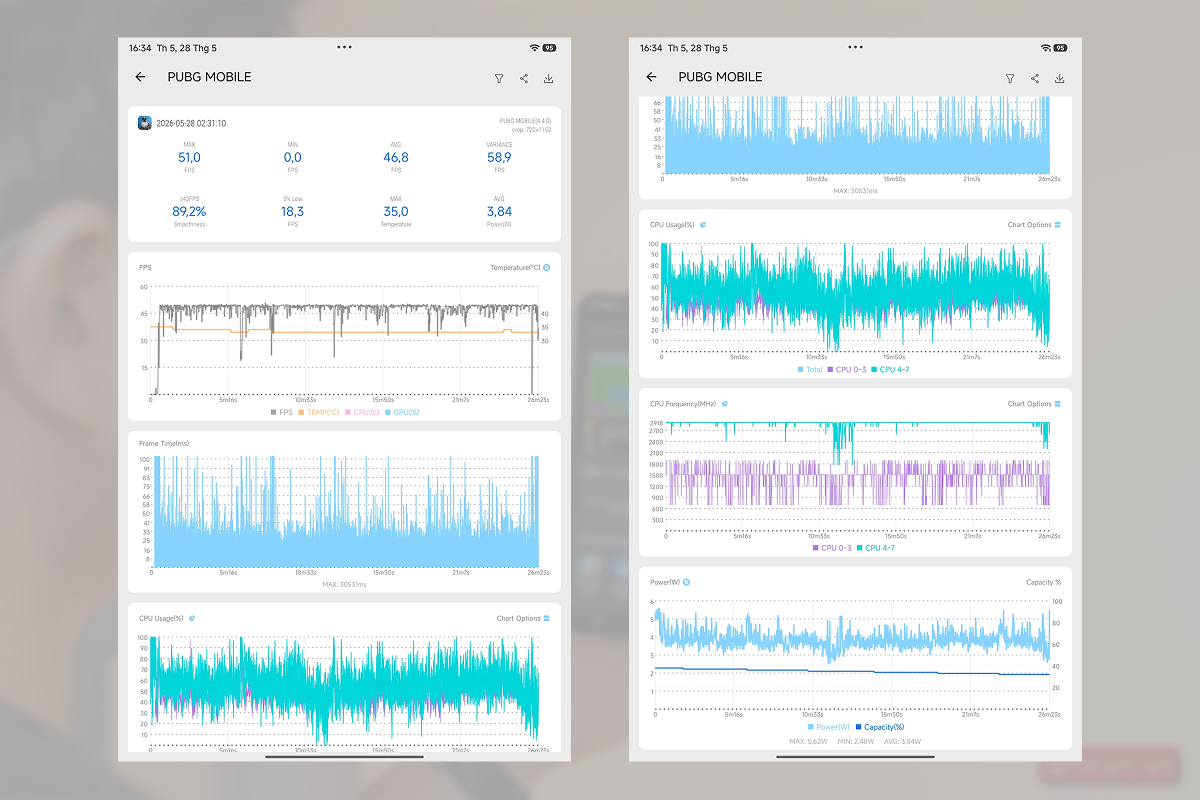
Task: Click the Capacity % label on Power chart
Action: tap(1043, 582)
